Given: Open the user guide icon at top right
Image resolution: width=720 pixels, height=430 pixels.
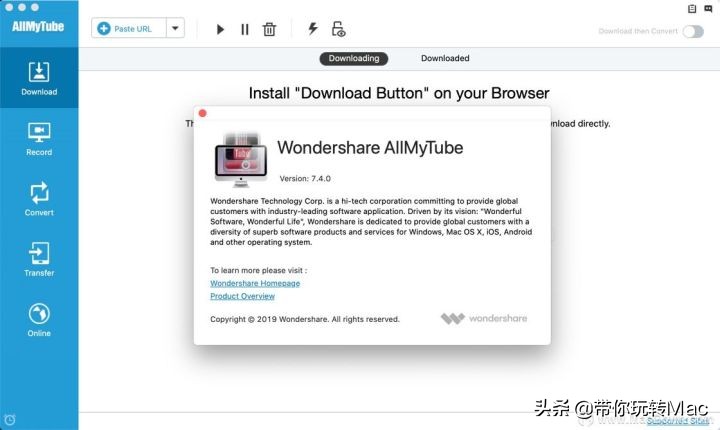Looking at the screenshot, I should (692, 8).
